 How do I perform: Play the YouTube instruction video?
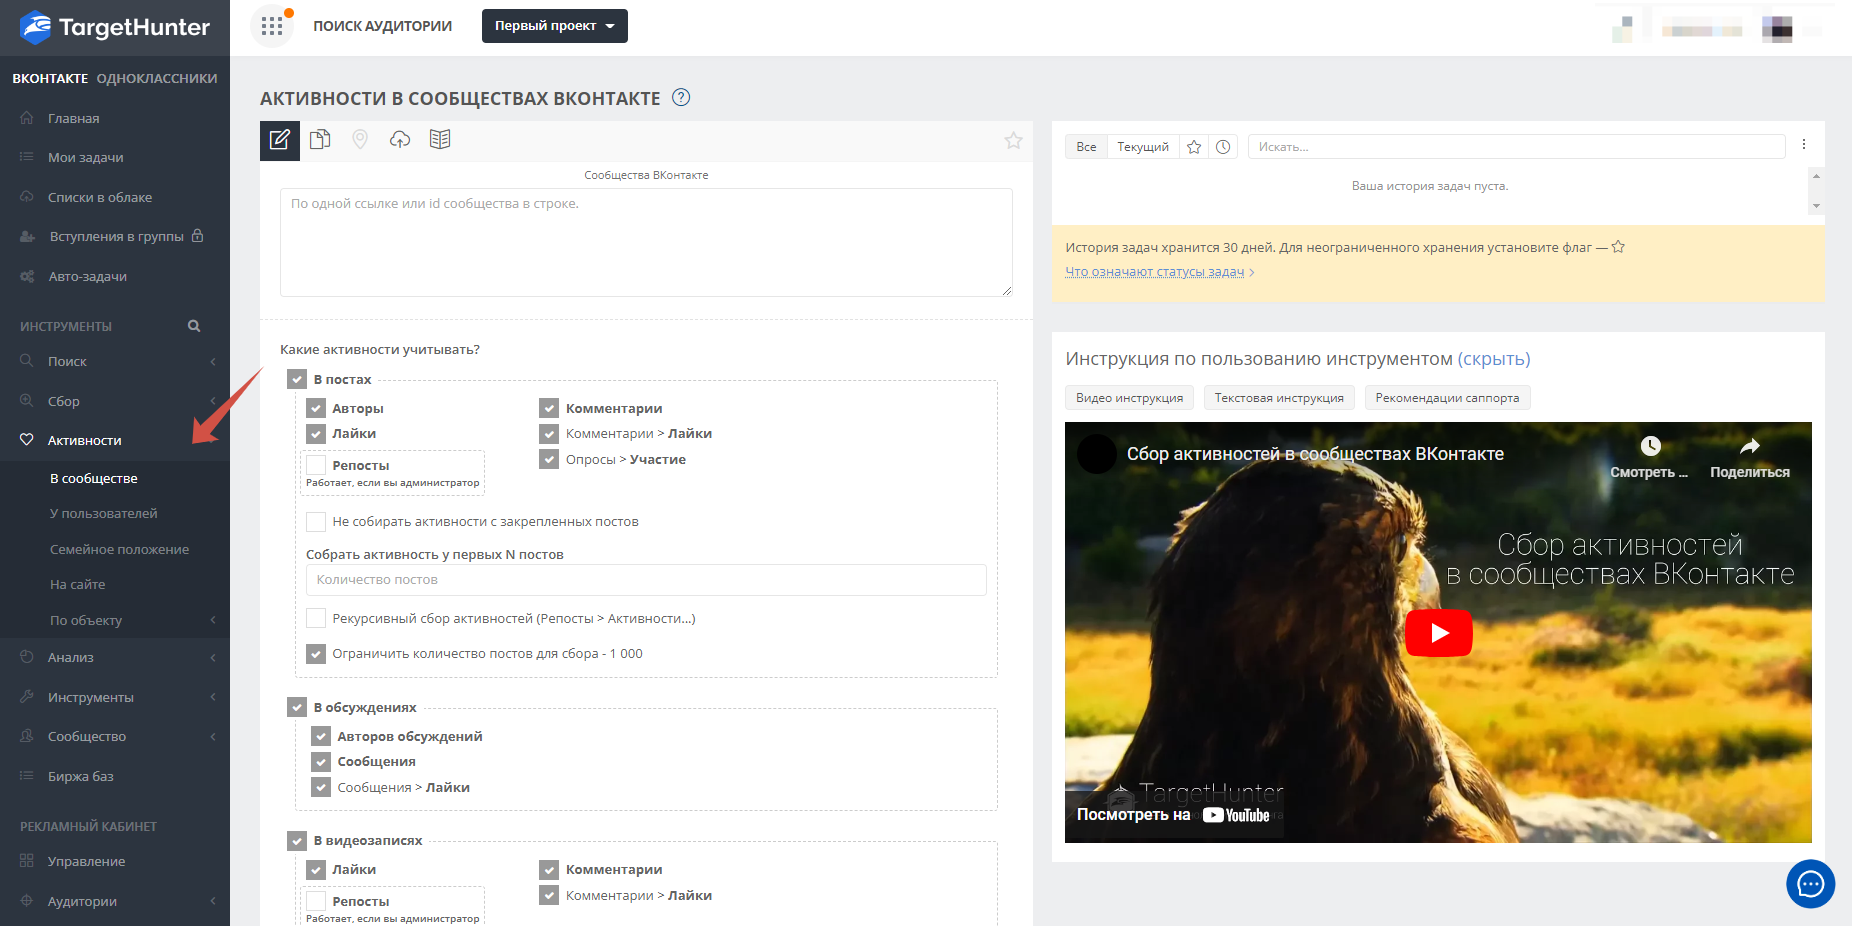coord(1438,633)
